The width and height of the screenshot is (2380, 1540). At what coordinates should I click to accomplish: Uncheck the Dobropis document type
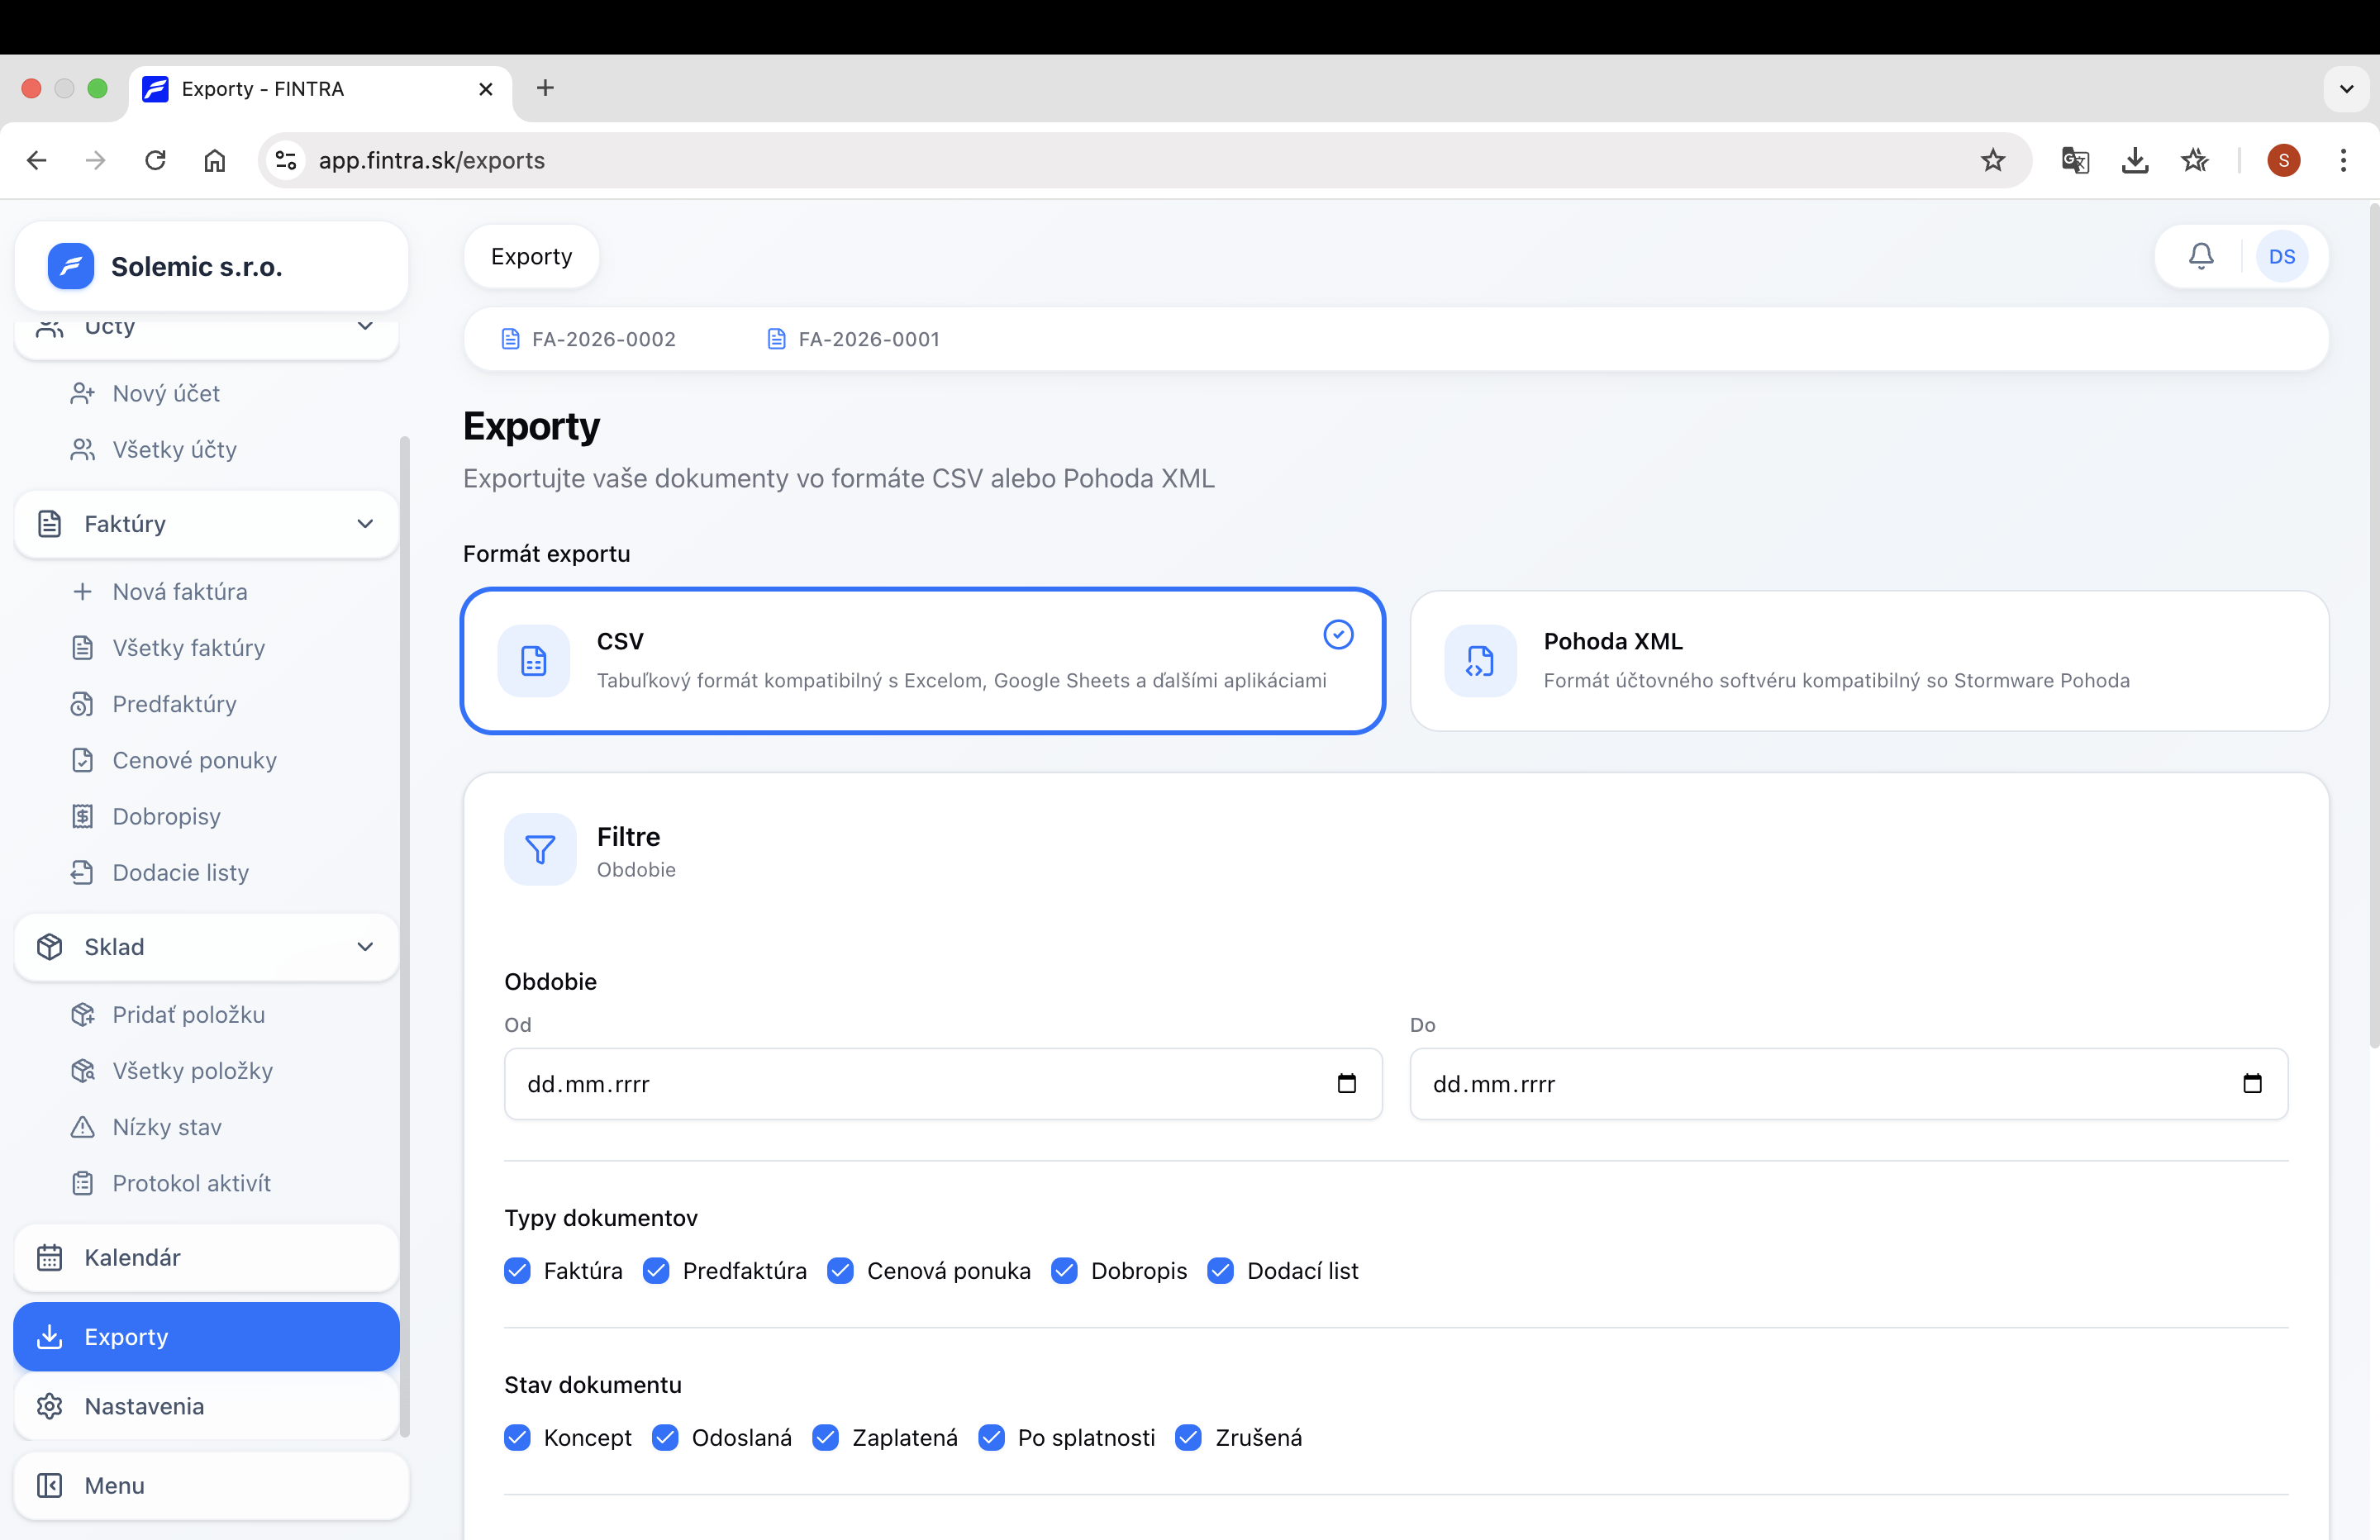click(1064, 1270)
